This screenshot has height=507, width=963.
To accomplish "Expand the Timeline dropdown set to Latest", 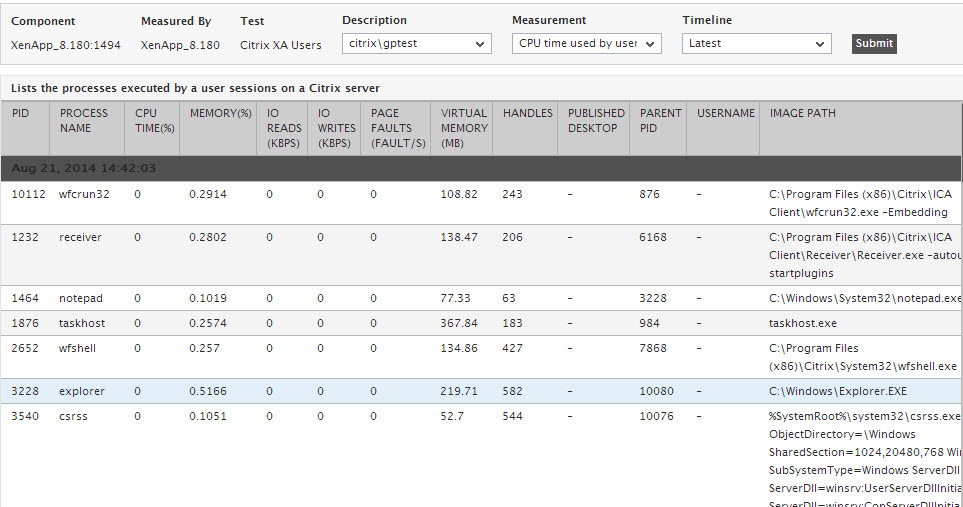I will (757, 44).
